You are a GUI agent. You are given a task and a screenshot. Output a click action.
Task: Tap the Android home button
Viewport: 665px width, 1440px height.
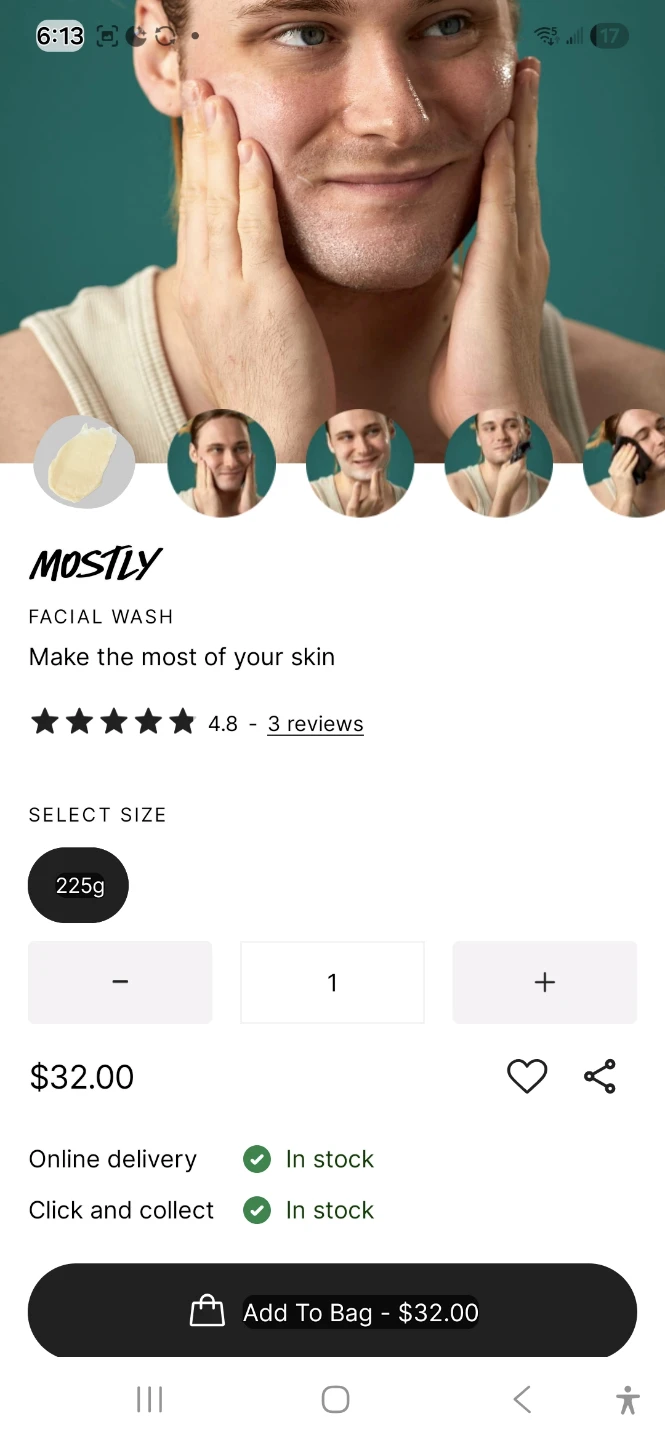[x=336, y=1399]
